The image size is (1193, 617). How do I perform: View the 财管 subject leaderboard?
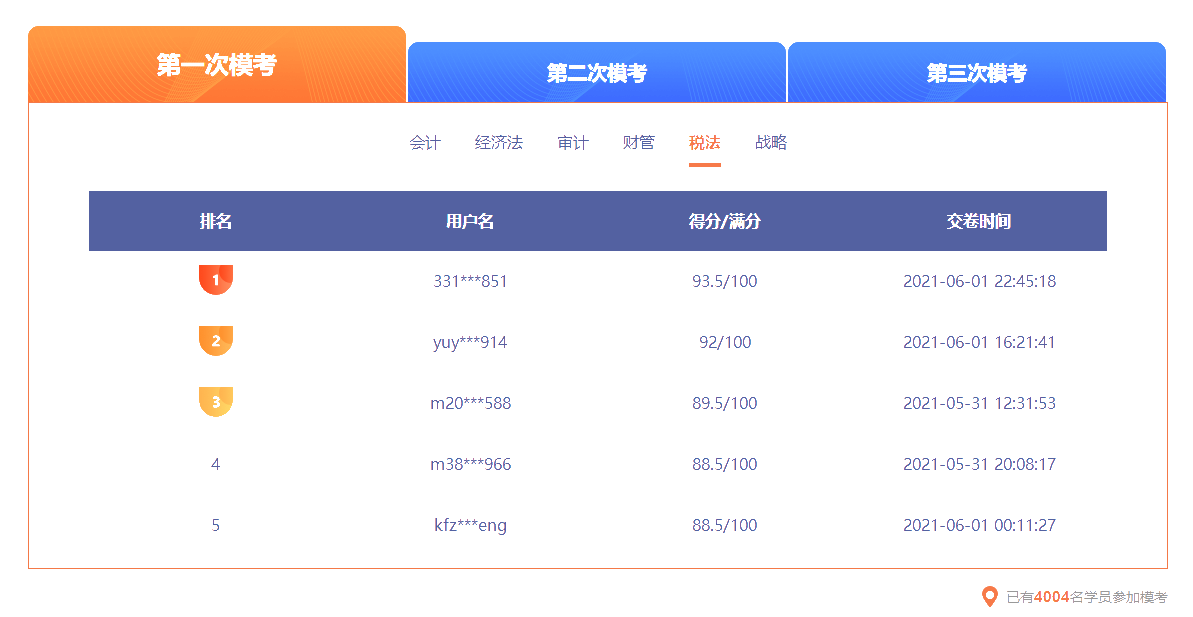coord(637,143)
